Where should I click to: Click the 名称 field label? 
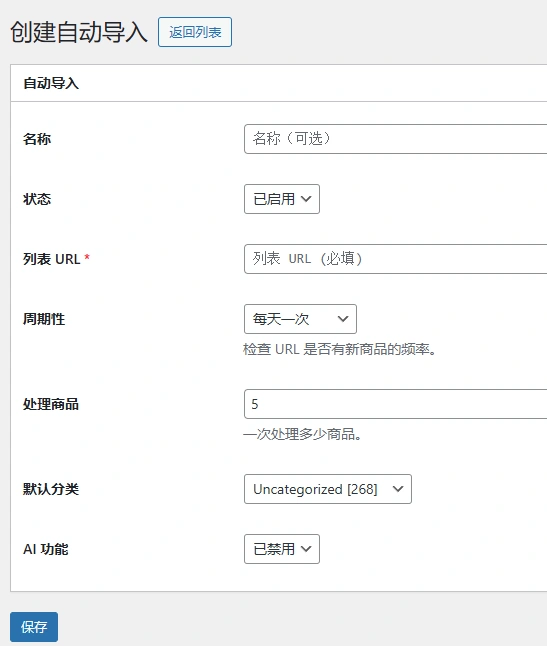[37, 139]
